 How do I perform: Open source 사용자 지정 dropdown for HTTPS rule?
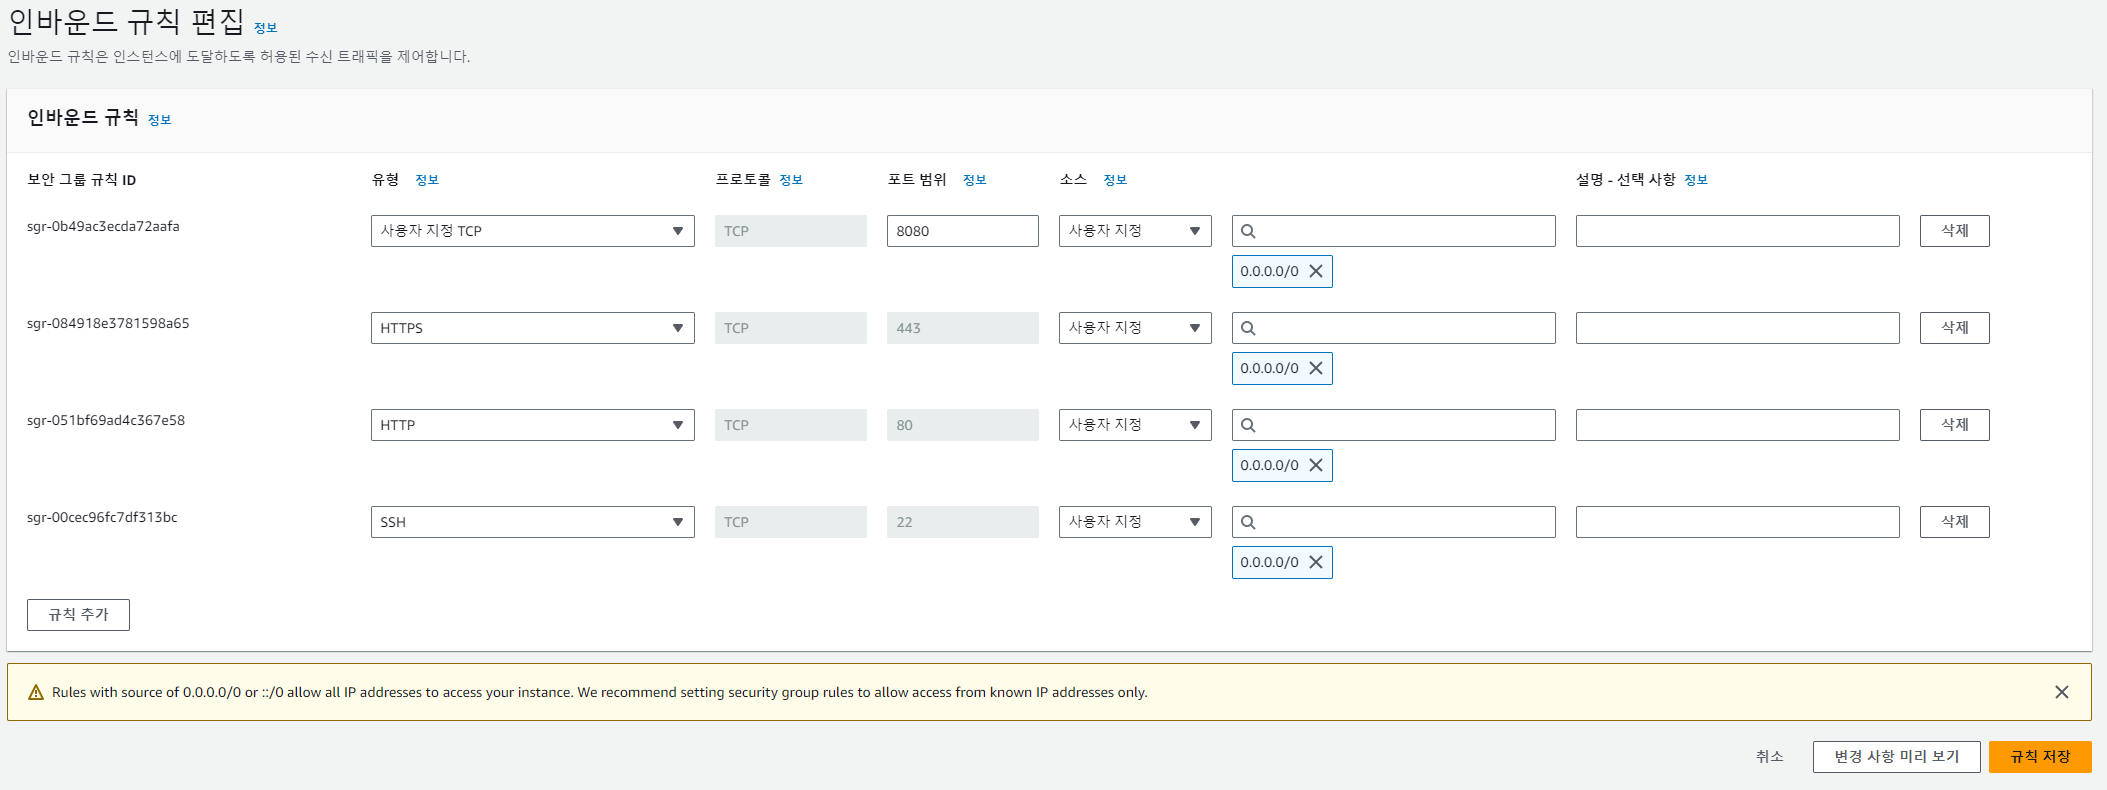pos(1135,328)
